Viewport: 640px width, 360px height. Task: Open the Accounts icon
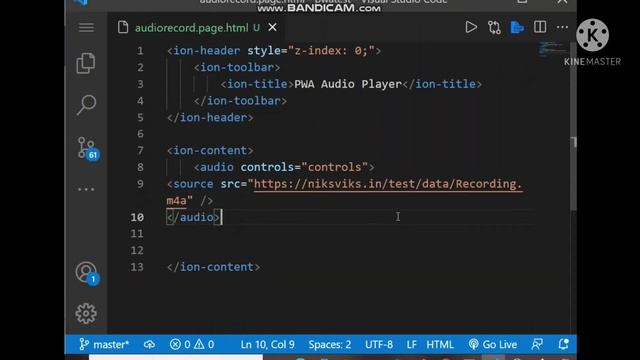tap(87, 273)
